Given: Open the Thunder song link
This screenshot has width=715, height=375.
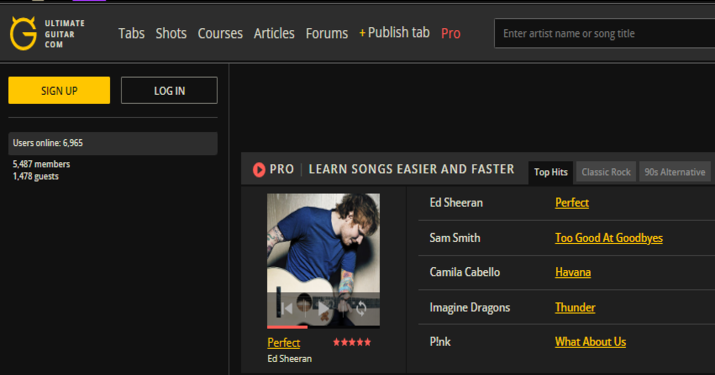Looking at the screenshot, I should (x=575, y=307).
